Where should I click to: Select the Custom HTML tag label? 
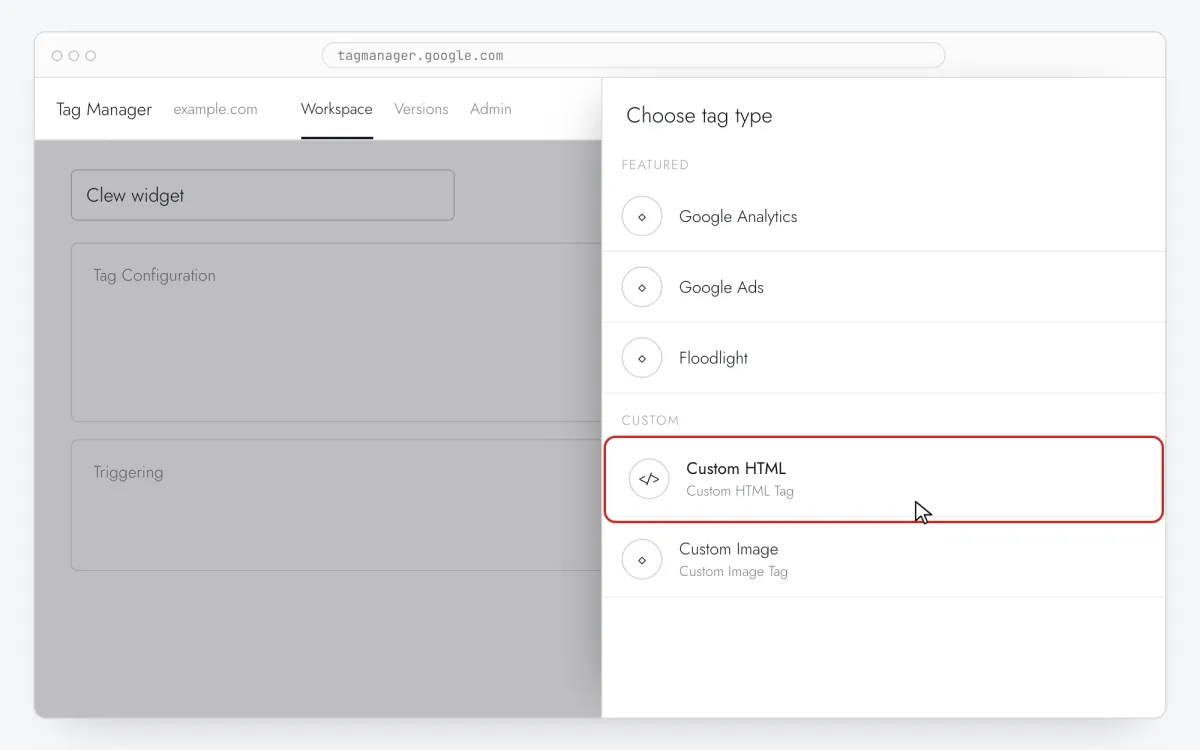click(x=736, y=468)
